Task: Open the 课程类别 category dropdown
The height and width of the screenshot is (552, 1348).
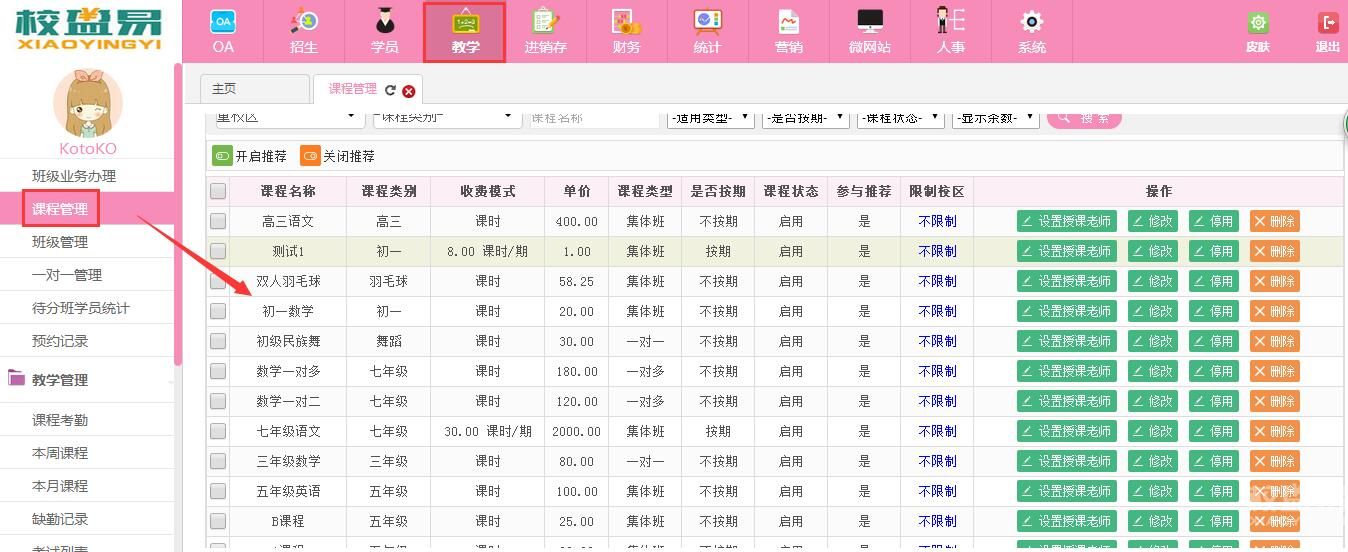Action: point(446,118)
